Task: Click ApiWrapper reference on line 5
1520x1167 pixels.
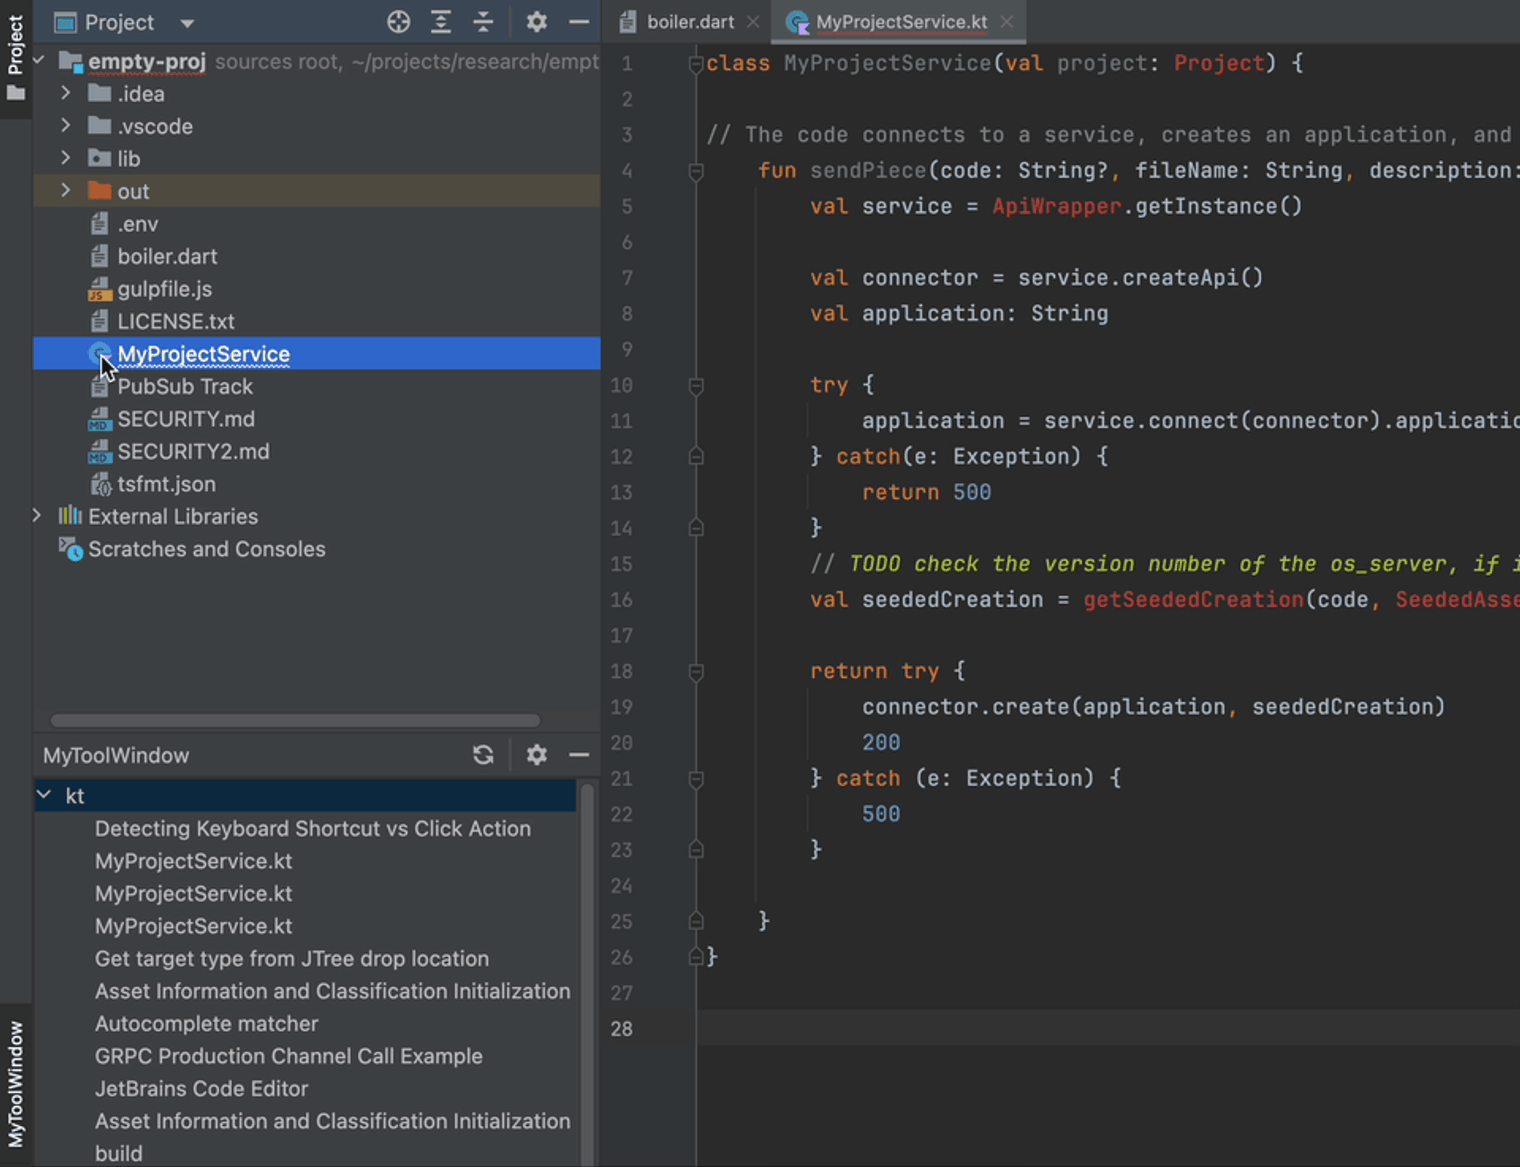Action: coord(1057,206)
